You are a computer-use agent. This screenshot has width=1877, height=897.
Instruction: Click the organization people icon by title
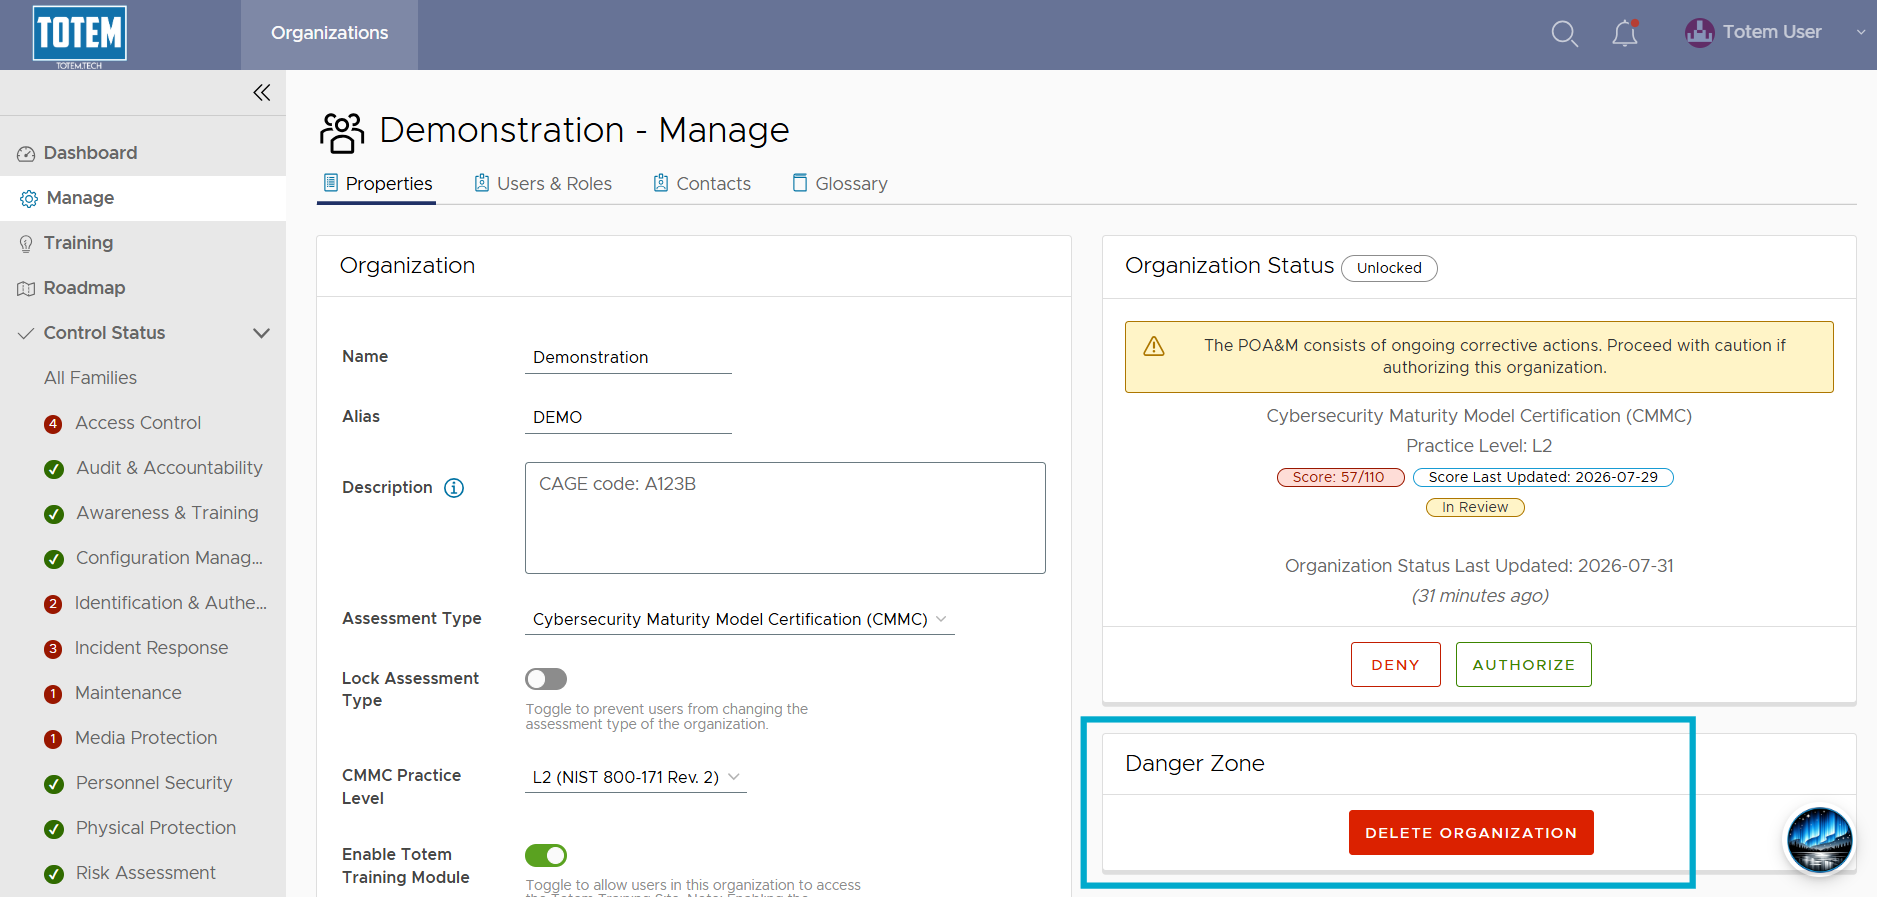[x=342, y=132]
